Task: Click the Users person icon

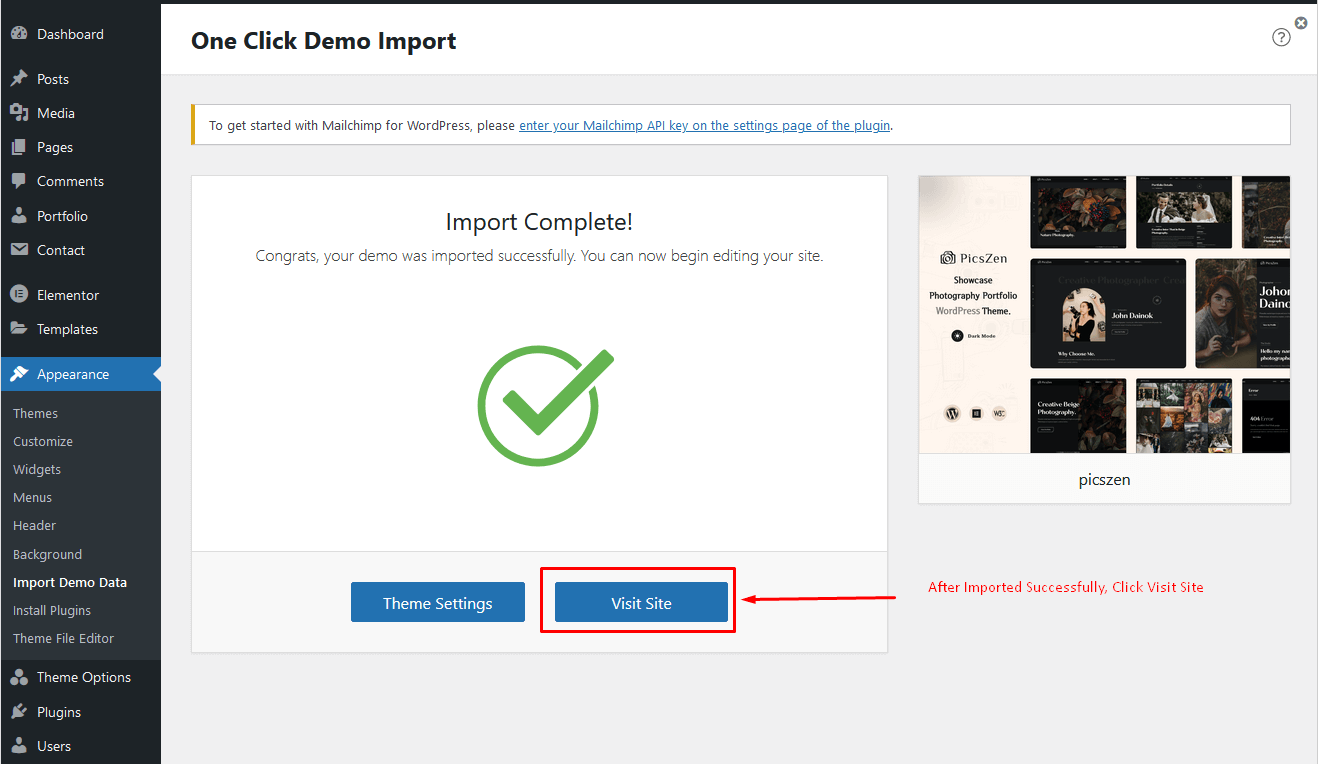Action: click(x=19, y=746)
